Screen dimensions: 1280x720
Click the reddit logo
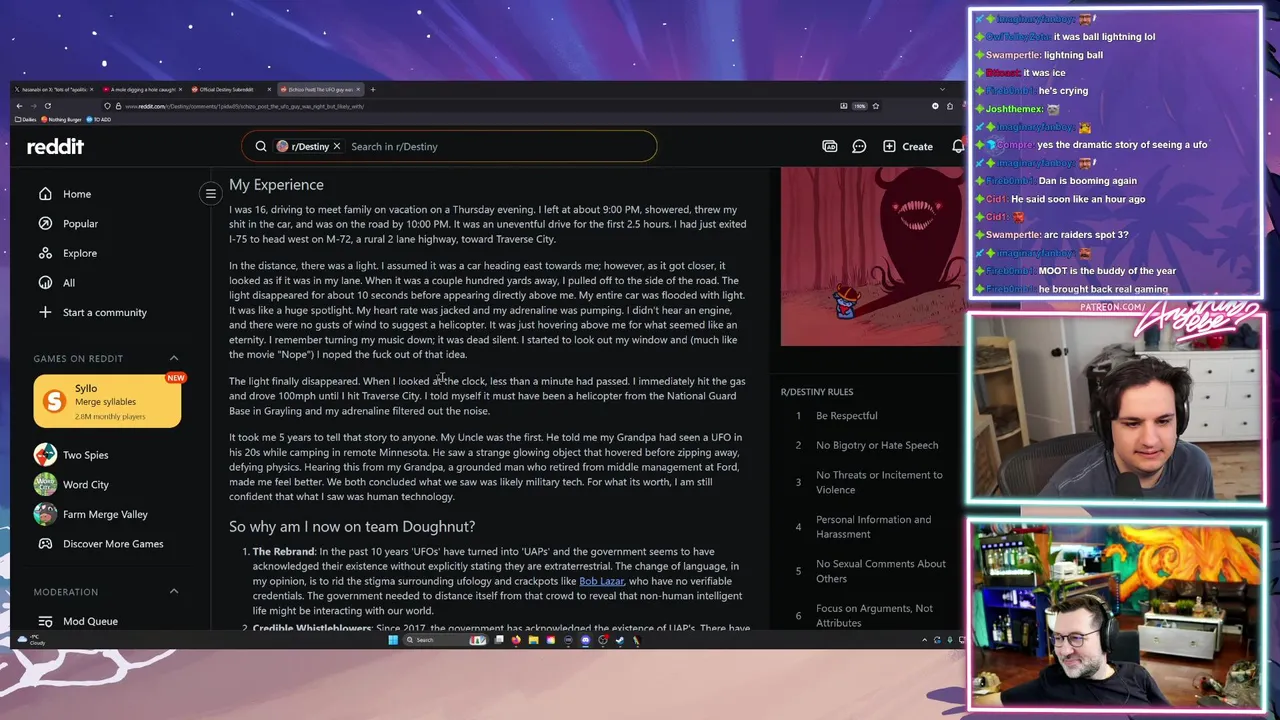(55, 146)
